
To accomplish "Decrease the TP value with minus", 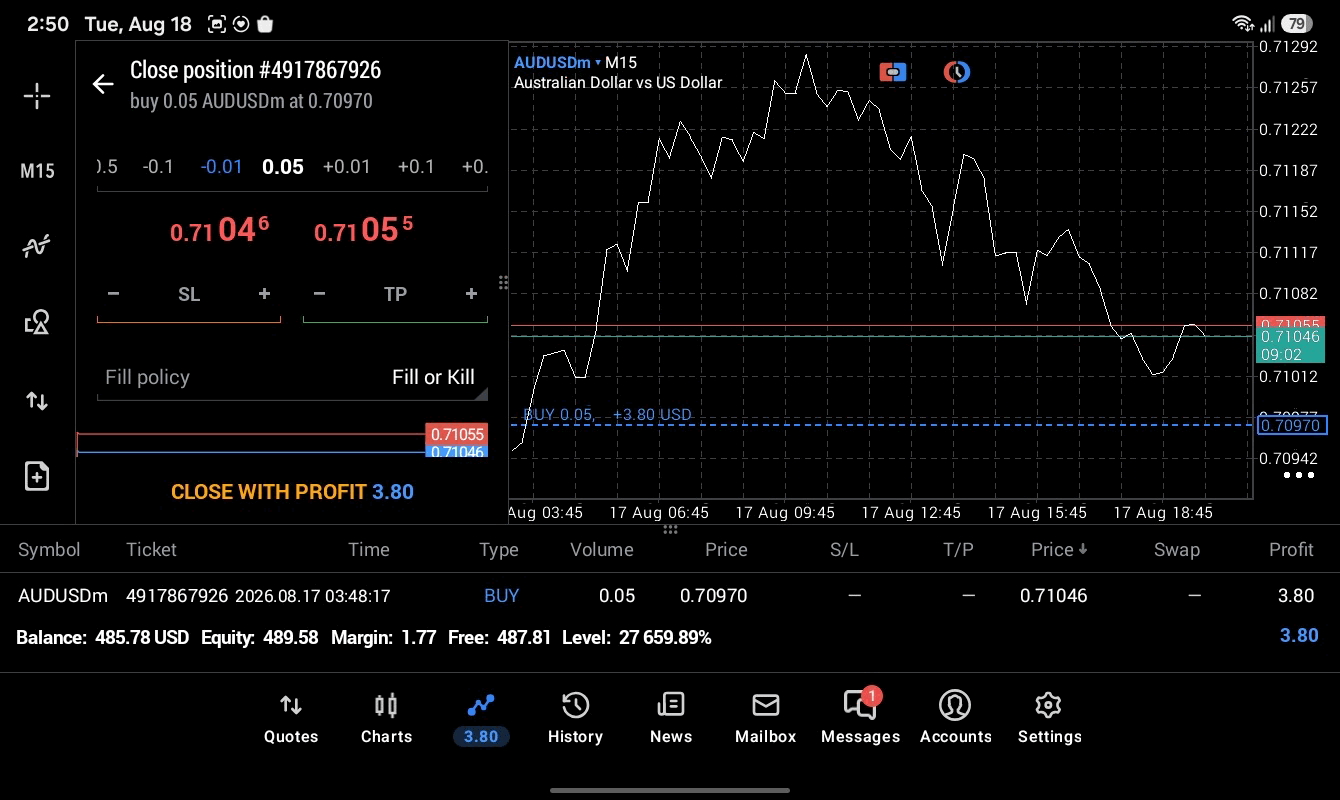I will pos(319,294).
